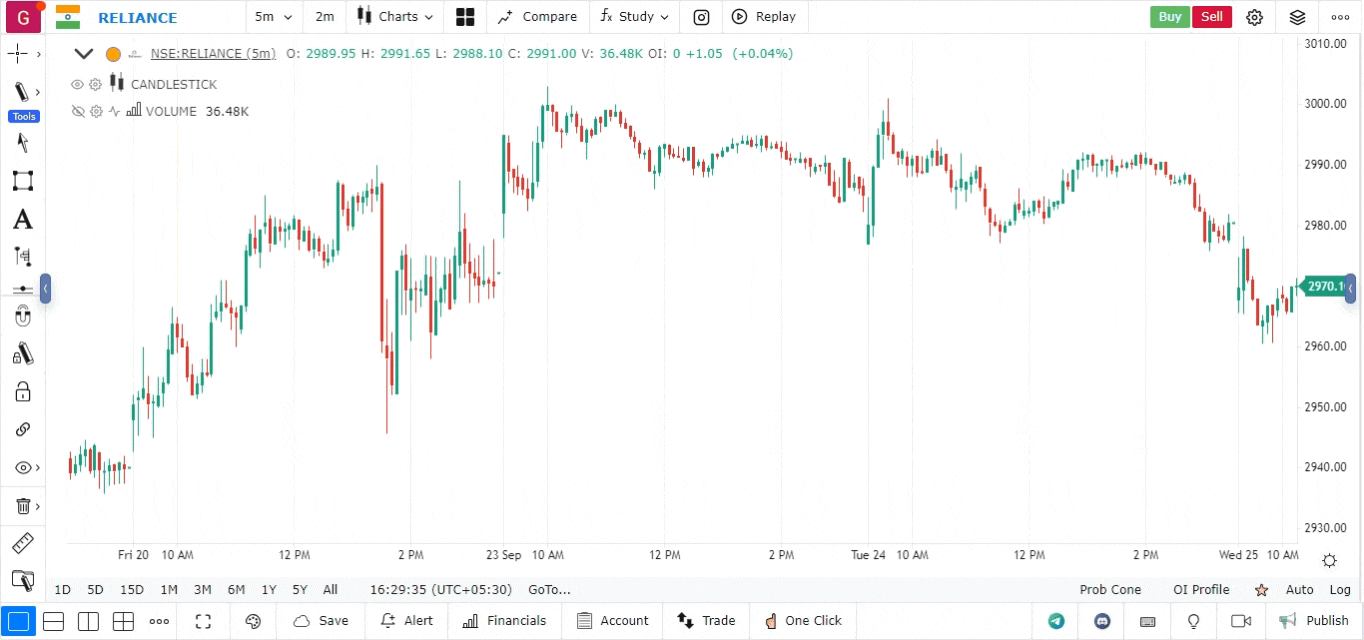Toggle visibility of the CANDLESTICK series
Viewport: 1364px width, 640px height.
pyautogui.click(x=77, y=84)
